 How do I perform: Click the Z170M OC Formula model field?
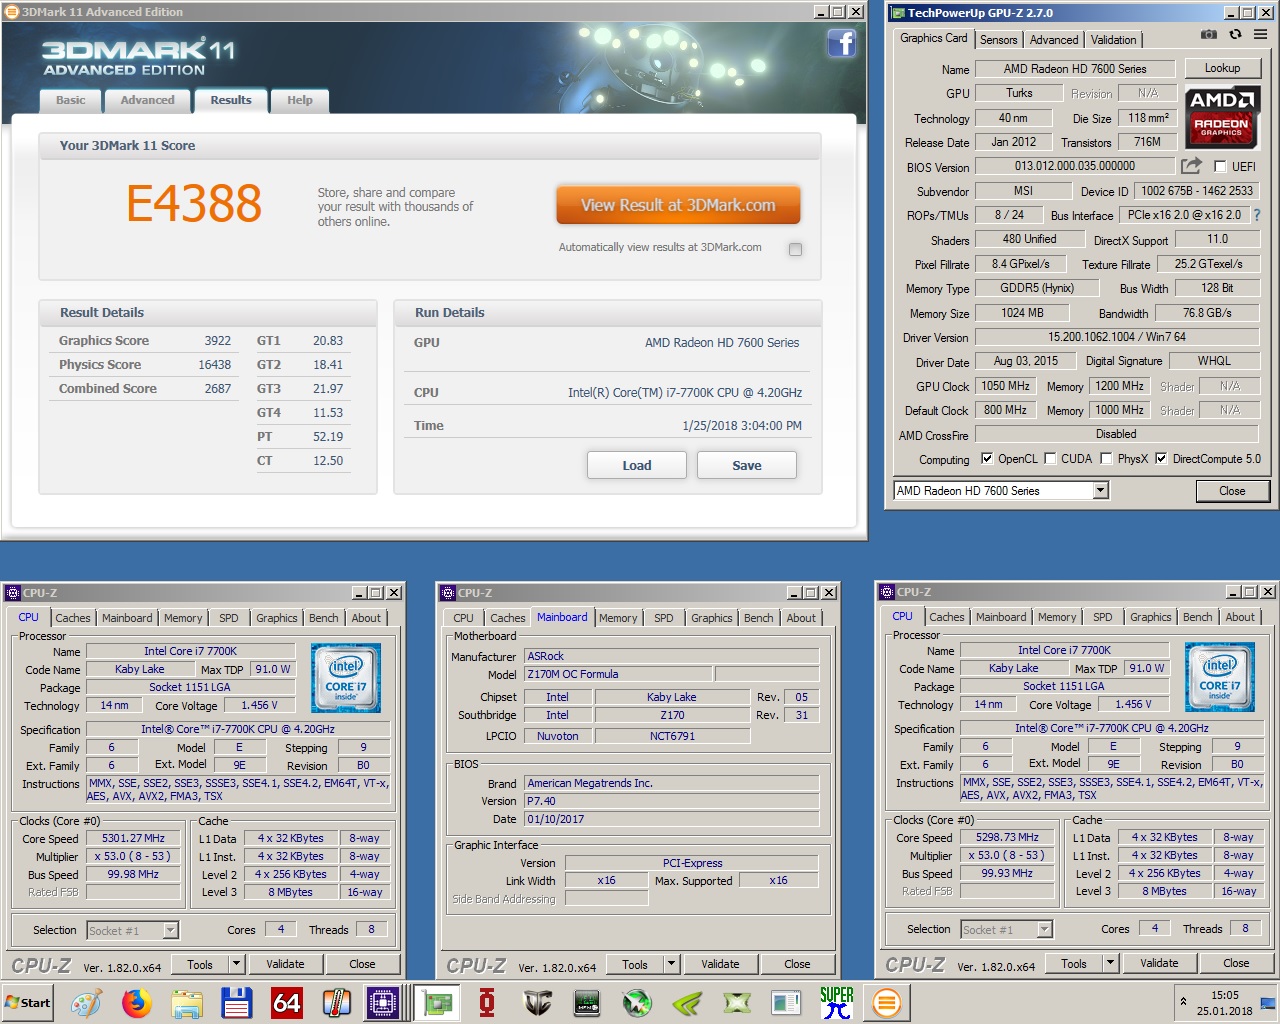618,674
